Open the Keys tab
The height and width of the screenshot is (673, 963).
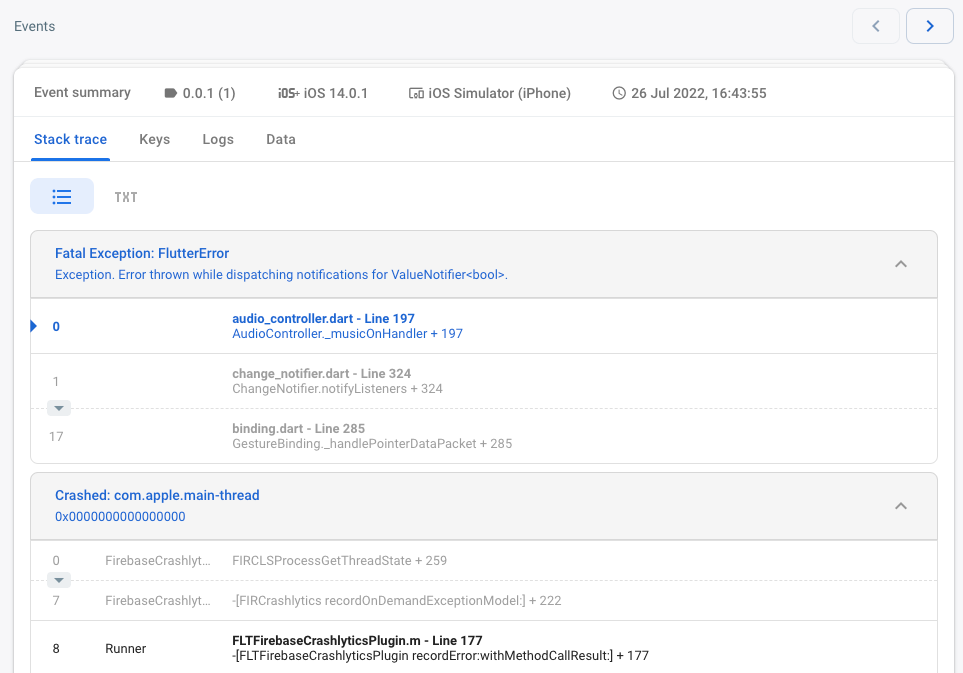click(x=154, y=139)
